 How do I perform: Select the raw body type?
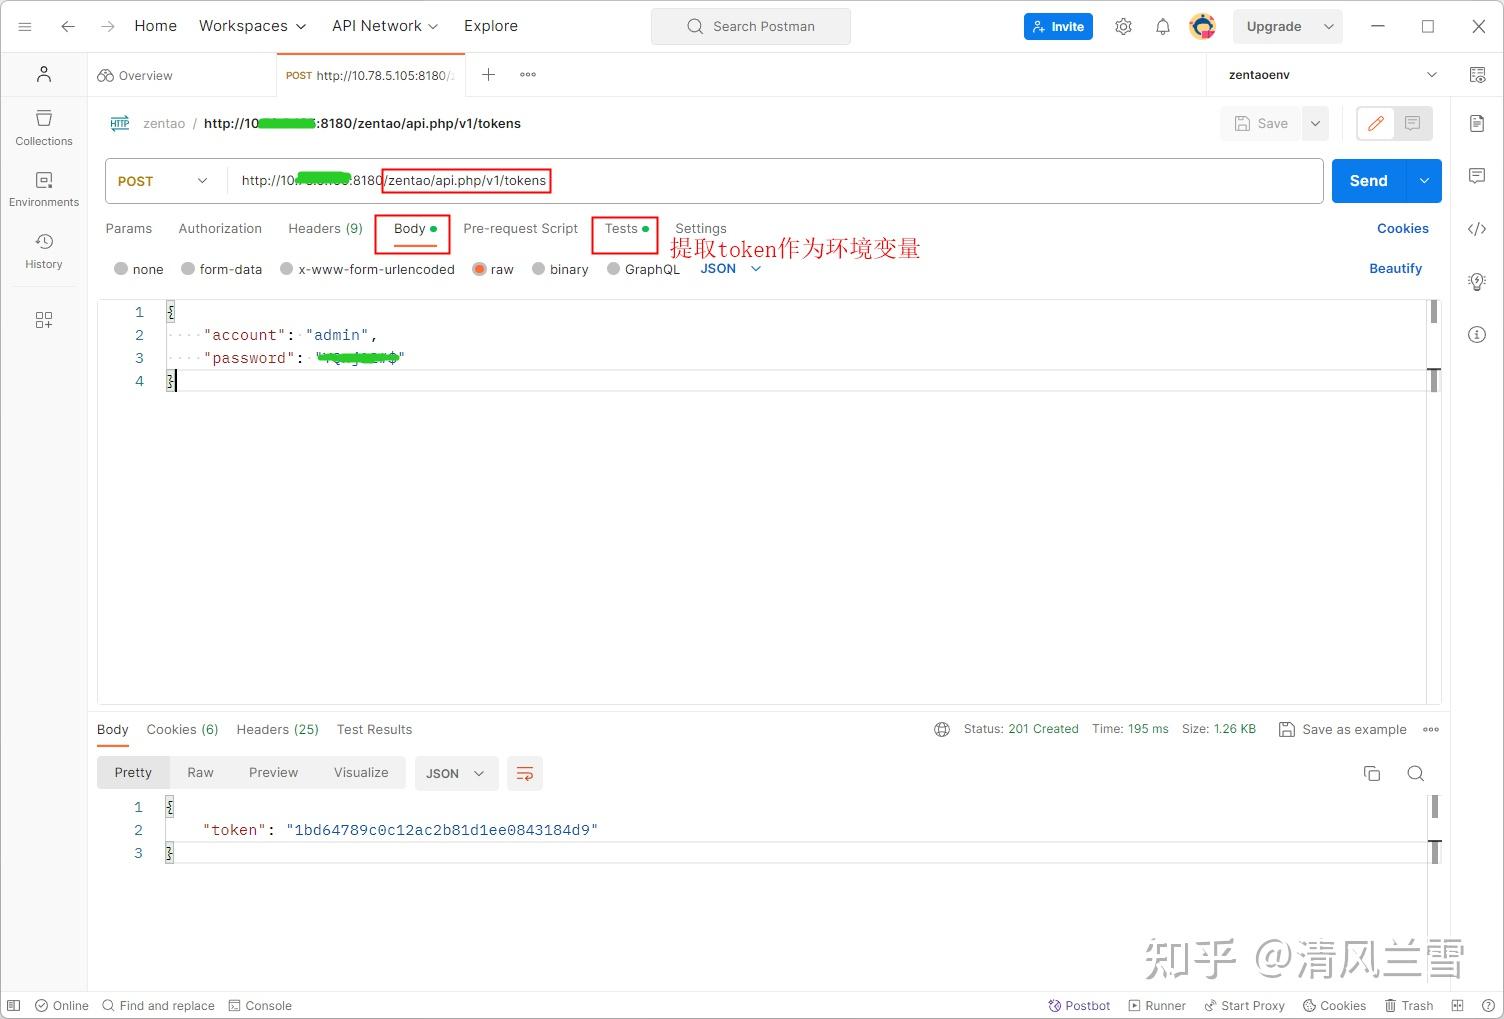(x=493, y=269)
